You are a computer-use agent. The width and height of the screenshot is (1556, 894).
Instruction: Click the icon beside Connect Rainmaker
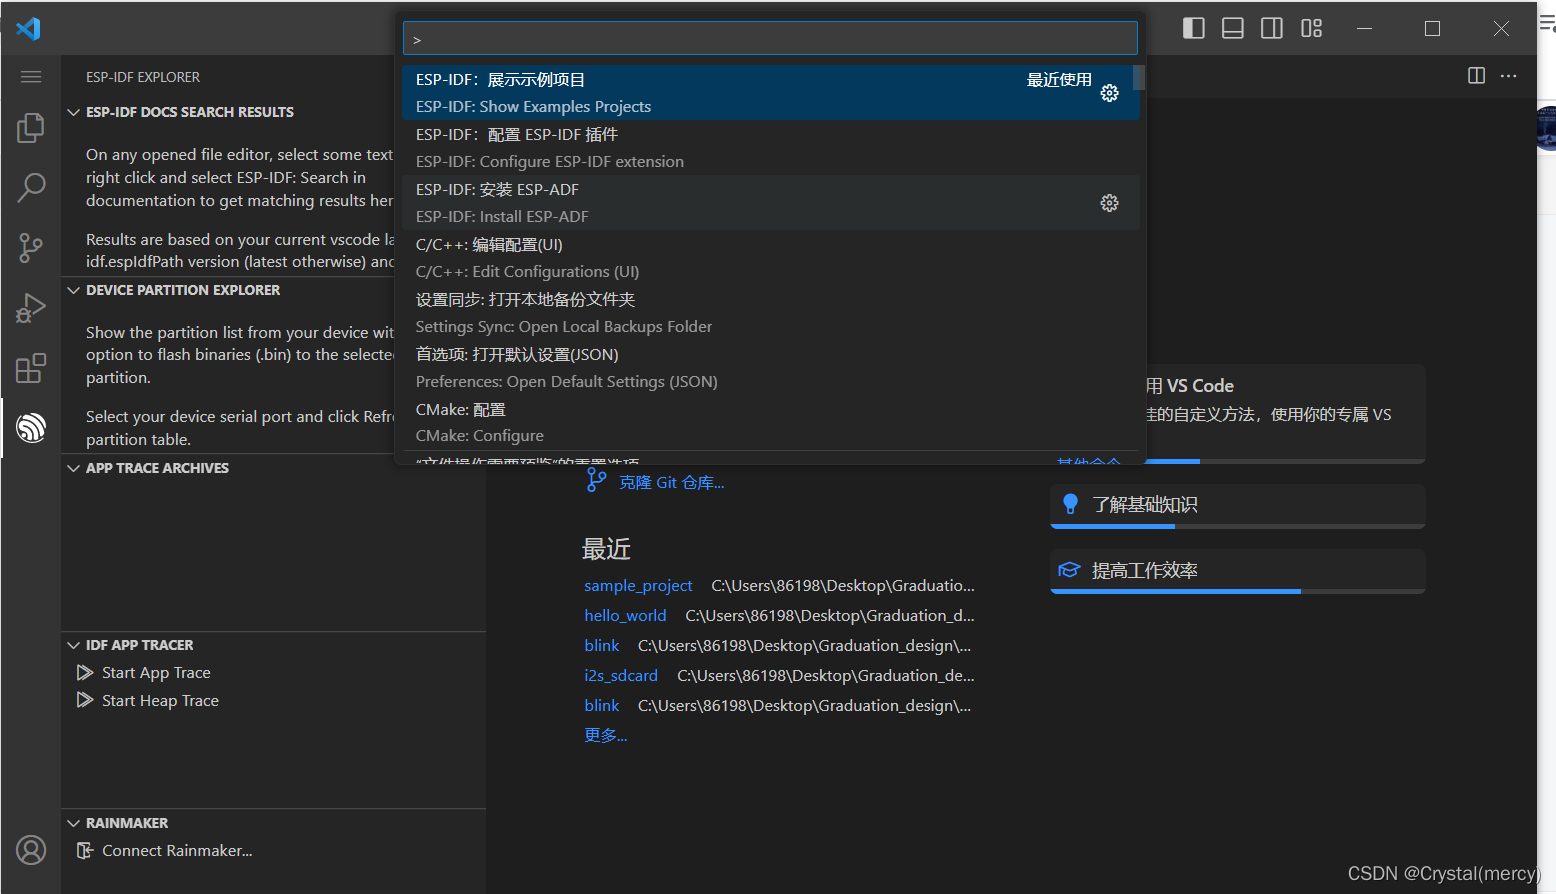click(x=85, y=851)
